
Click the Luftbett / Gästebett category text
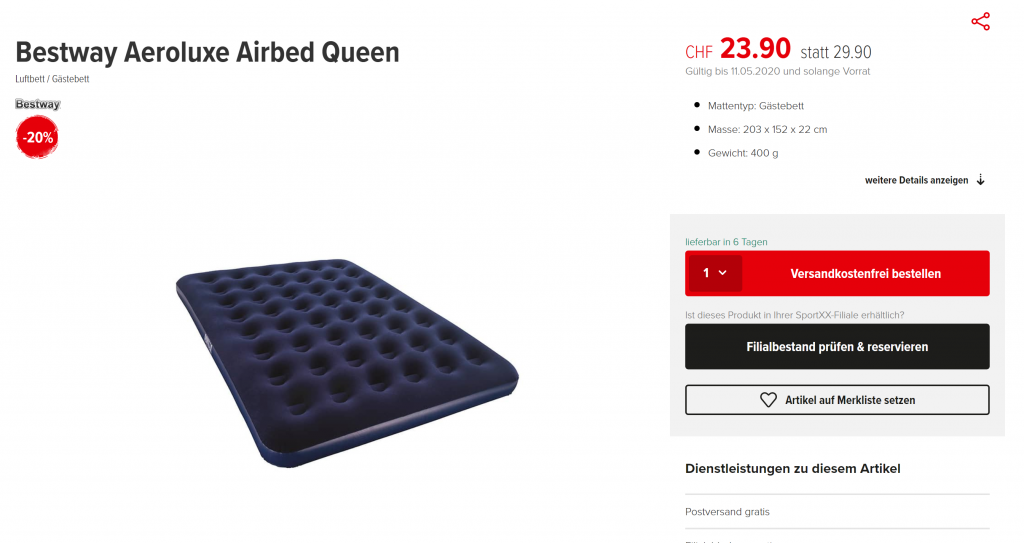click(52, 78)
